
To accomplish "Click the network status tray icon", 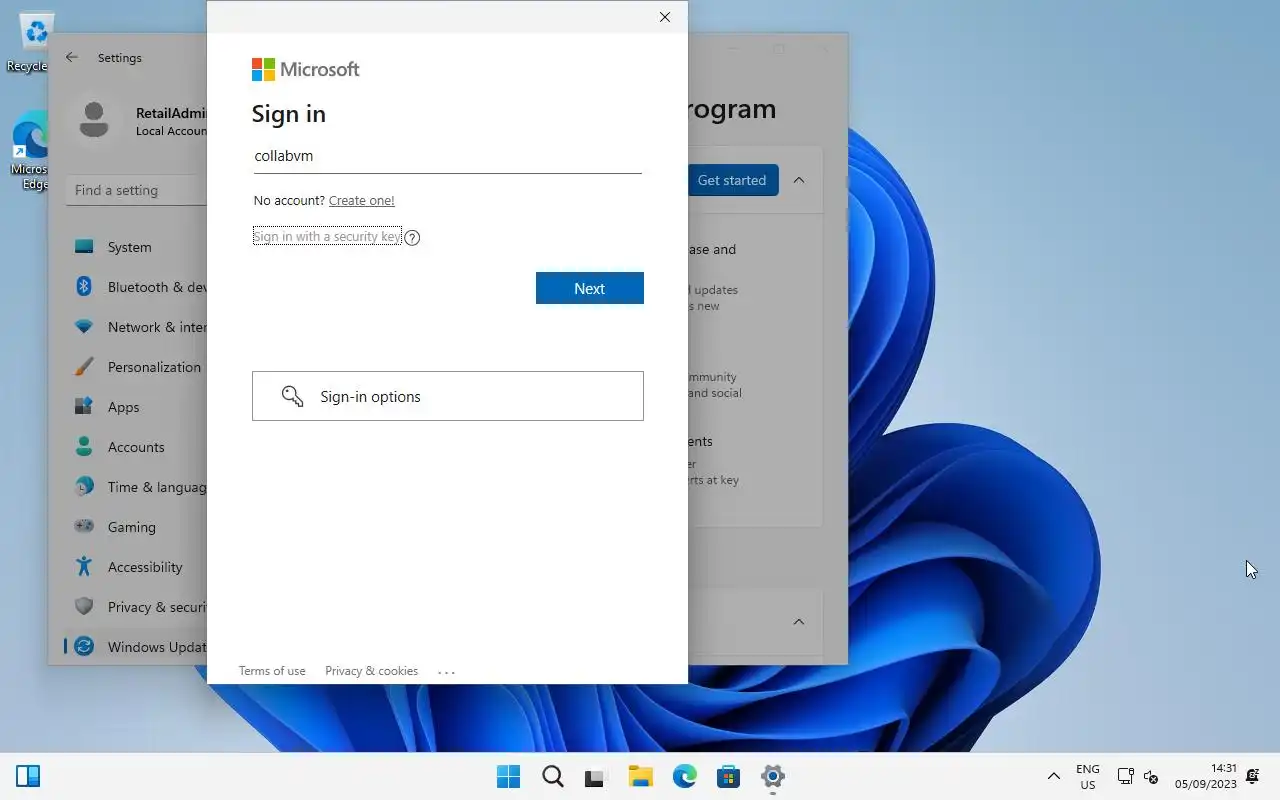I will coord(1125,776).
